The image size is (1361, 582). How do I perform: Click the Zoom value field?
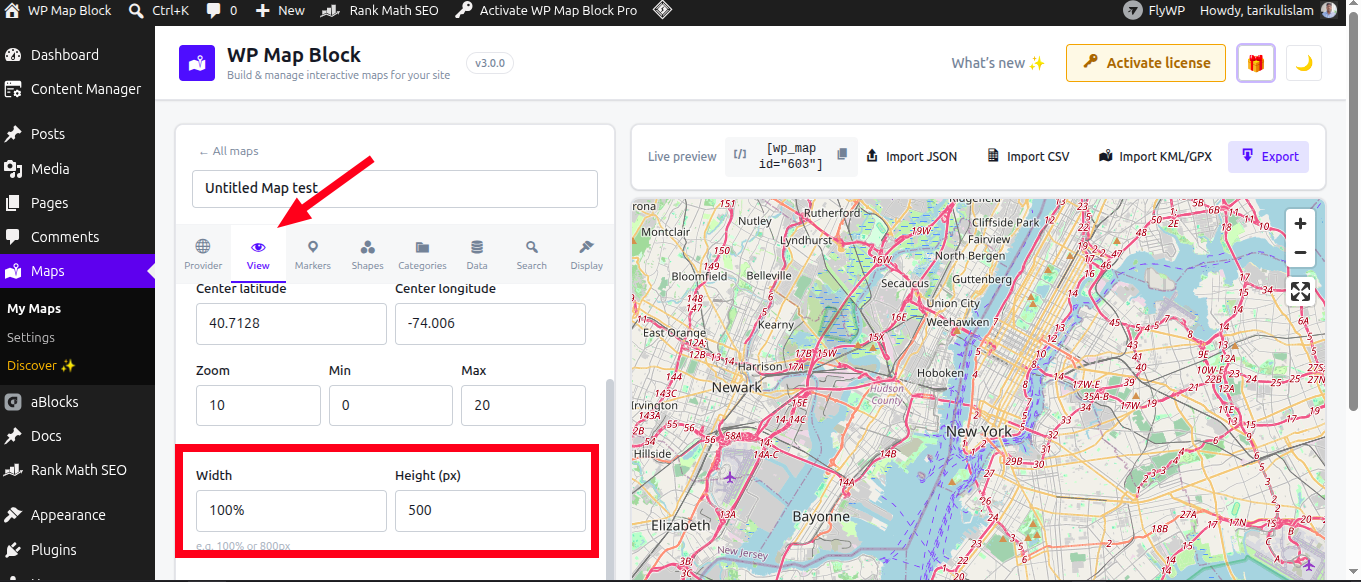(x=258, y=405)
